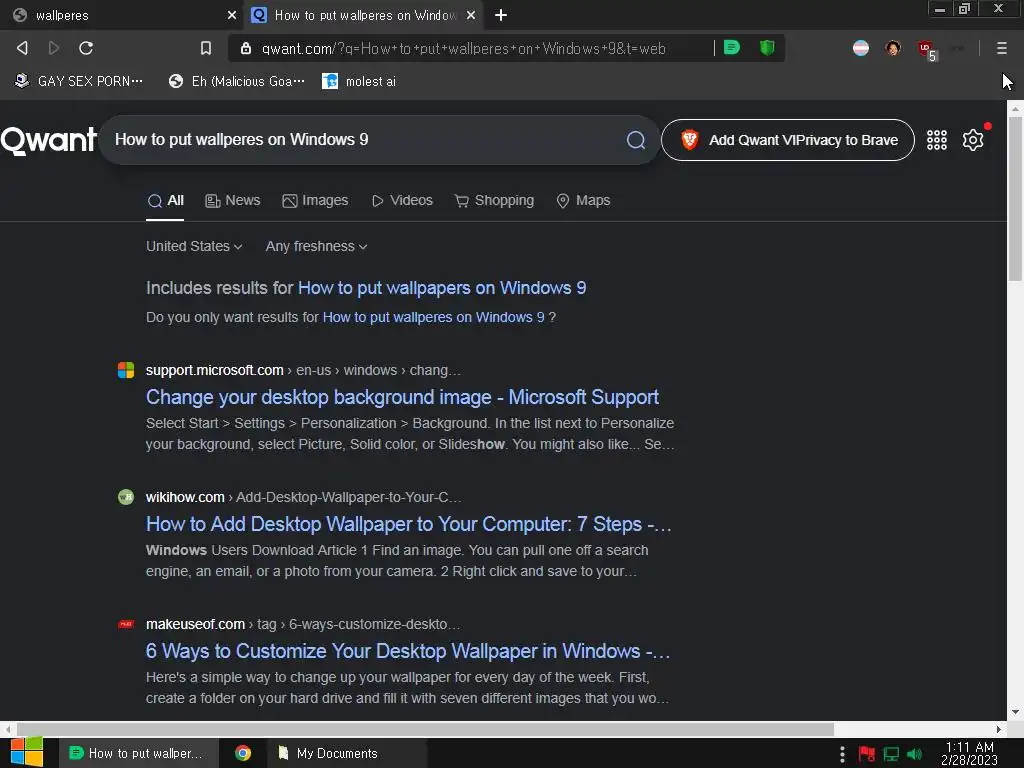Image resolution: width=1024 pixels, height=768 pixels.
Task: Click the Microsoft favicon beside first result
Action: click(125, 370)
